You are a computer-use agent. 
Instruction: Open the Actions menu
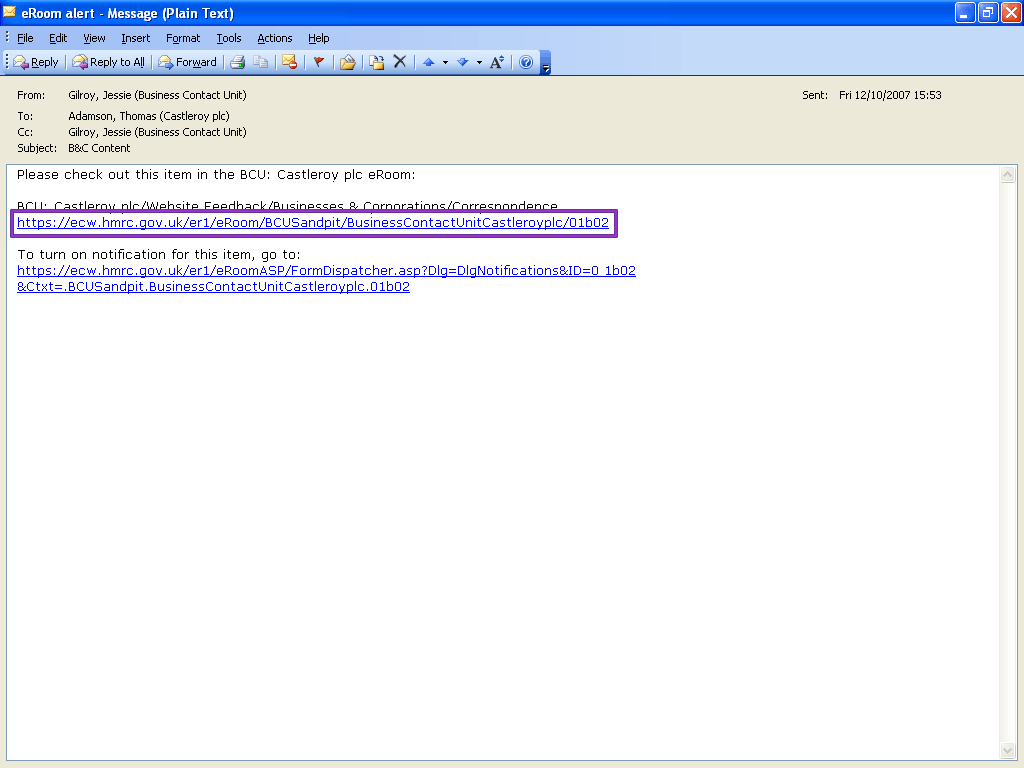point(274,38)
